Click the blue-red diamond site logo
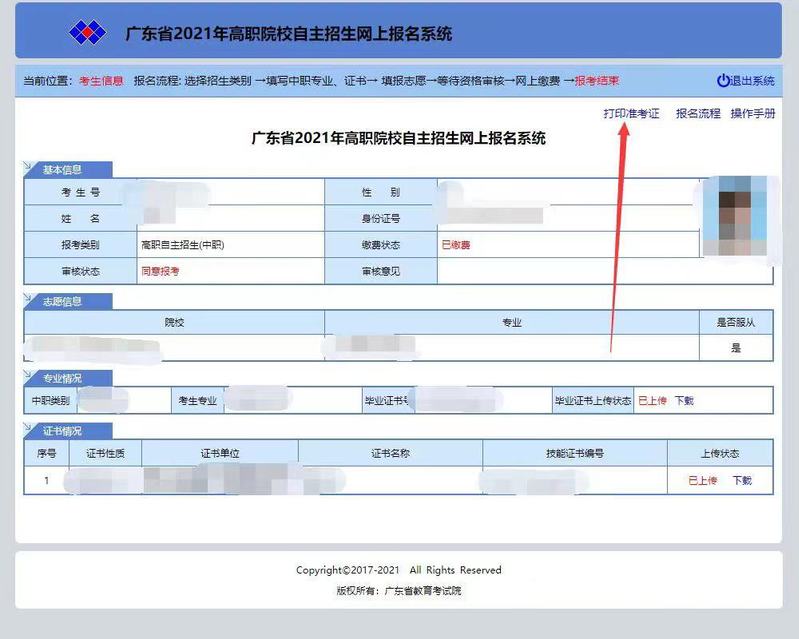Screen dimensions: 799x639 [x=87, y=33]
